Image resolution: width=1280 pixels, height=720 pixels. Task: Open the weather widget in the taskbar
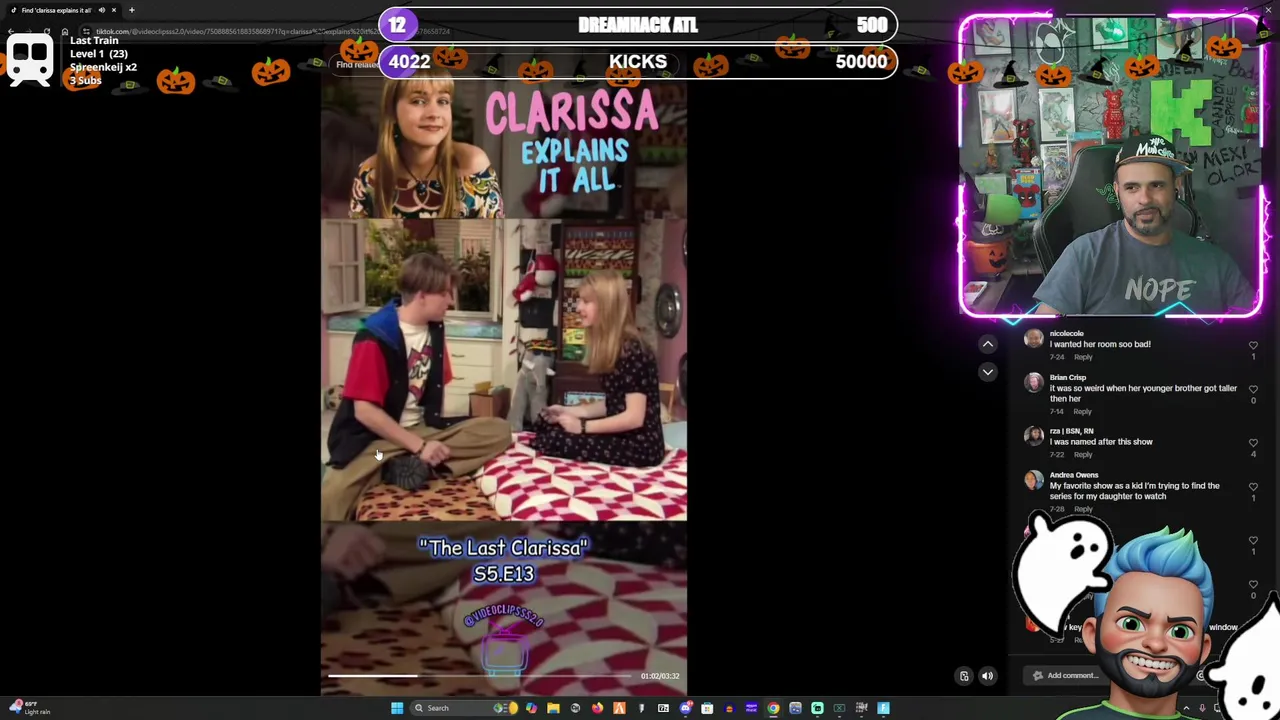[30, 708]
